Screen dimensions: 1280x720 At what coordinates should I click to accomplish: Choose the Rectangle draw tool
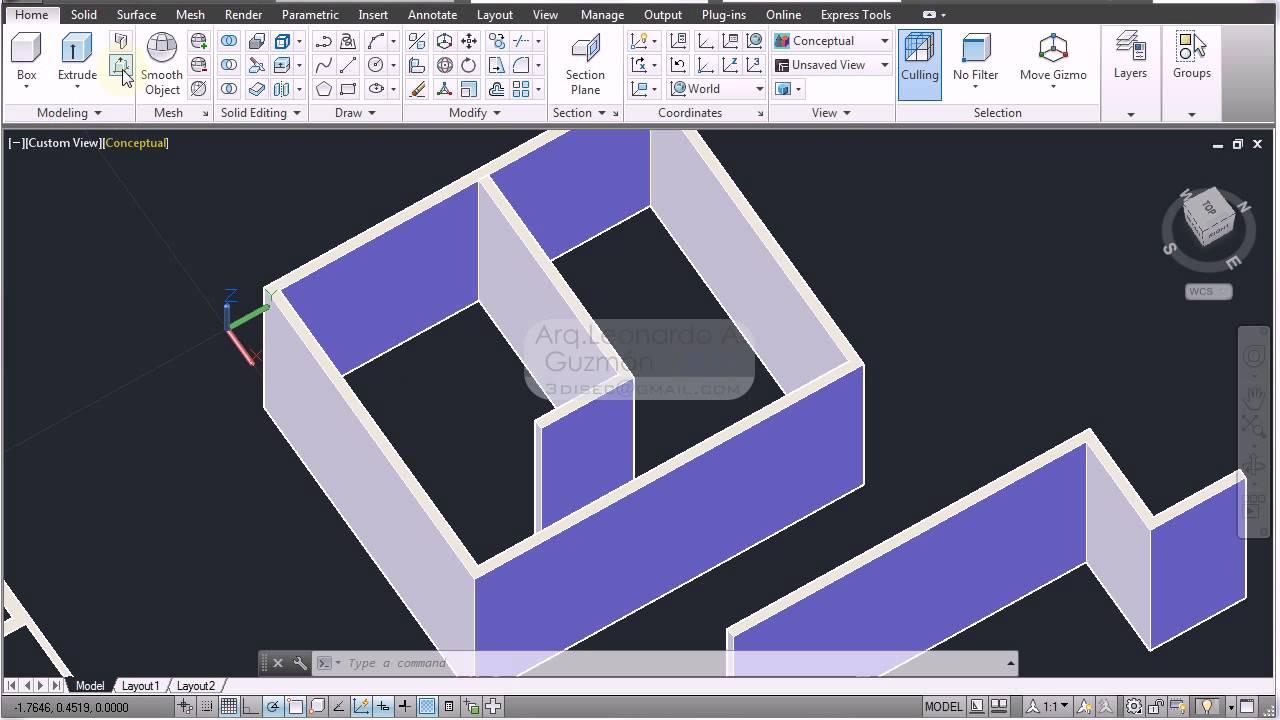coord(348,89)
